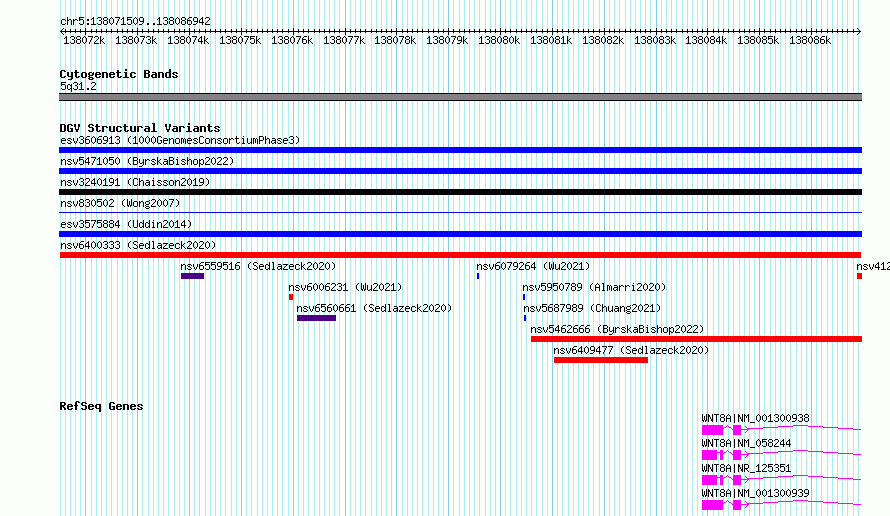Open transcript label WNT8A|NR_125351
Image resolution: width=890 pixels, height=516 pixels.
(x=746, y=468)
